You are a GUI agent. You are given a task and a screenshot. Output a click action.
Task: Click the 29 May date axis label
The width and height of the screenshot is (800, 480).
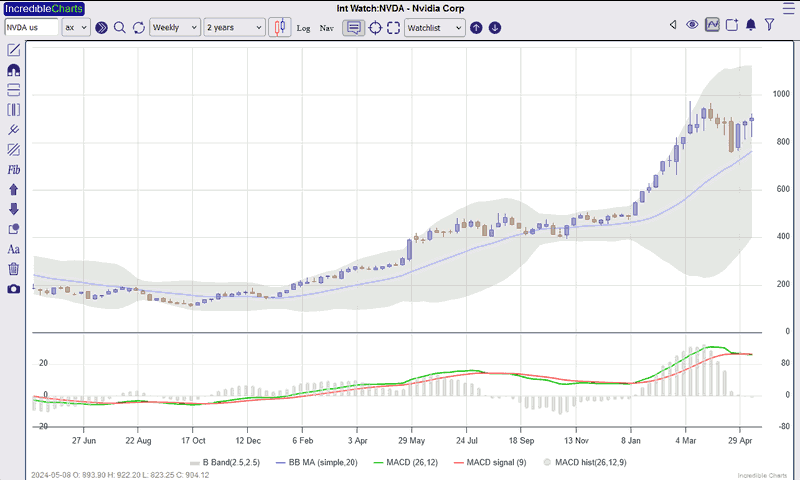411,441
